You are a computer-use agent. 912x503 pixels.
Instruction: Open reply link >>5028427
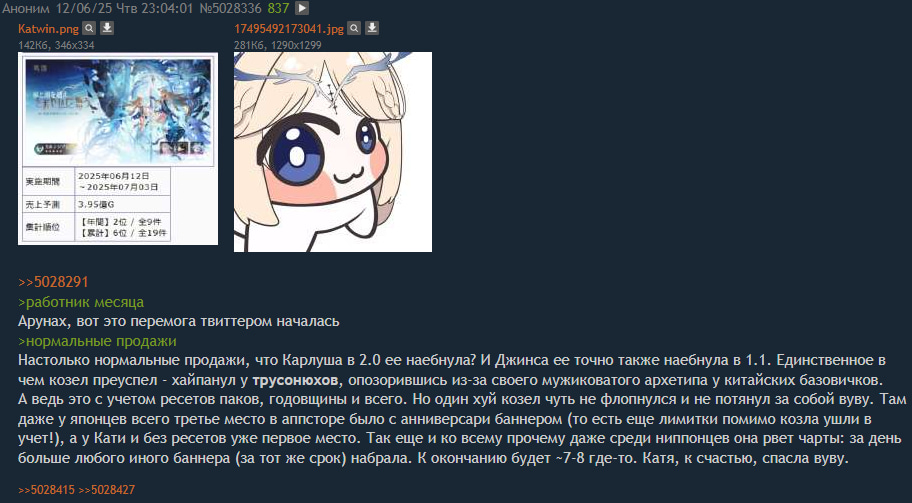click(106, 490)
